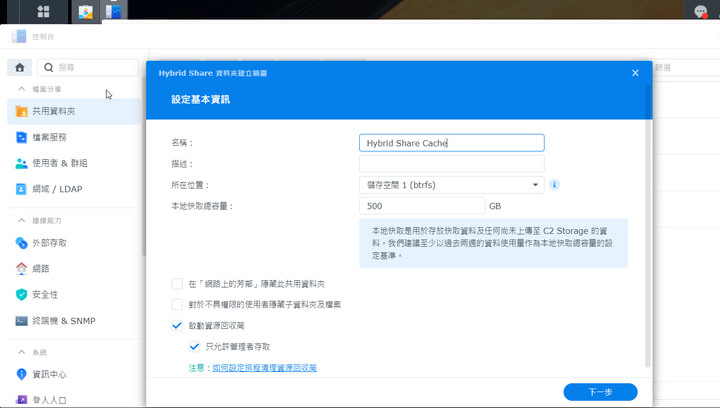The image size is (720, 408).
Task: Open 共用資料夾 in the sidebar
Action: click(74, 111)
